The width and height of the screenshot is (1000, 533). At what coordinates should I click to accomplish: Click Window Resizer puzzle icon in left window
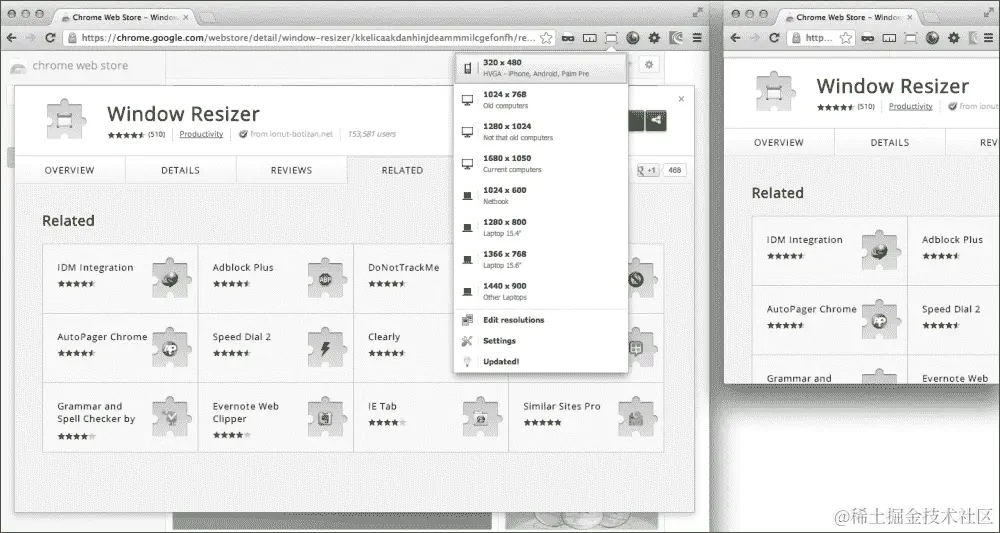pos(66,119)
